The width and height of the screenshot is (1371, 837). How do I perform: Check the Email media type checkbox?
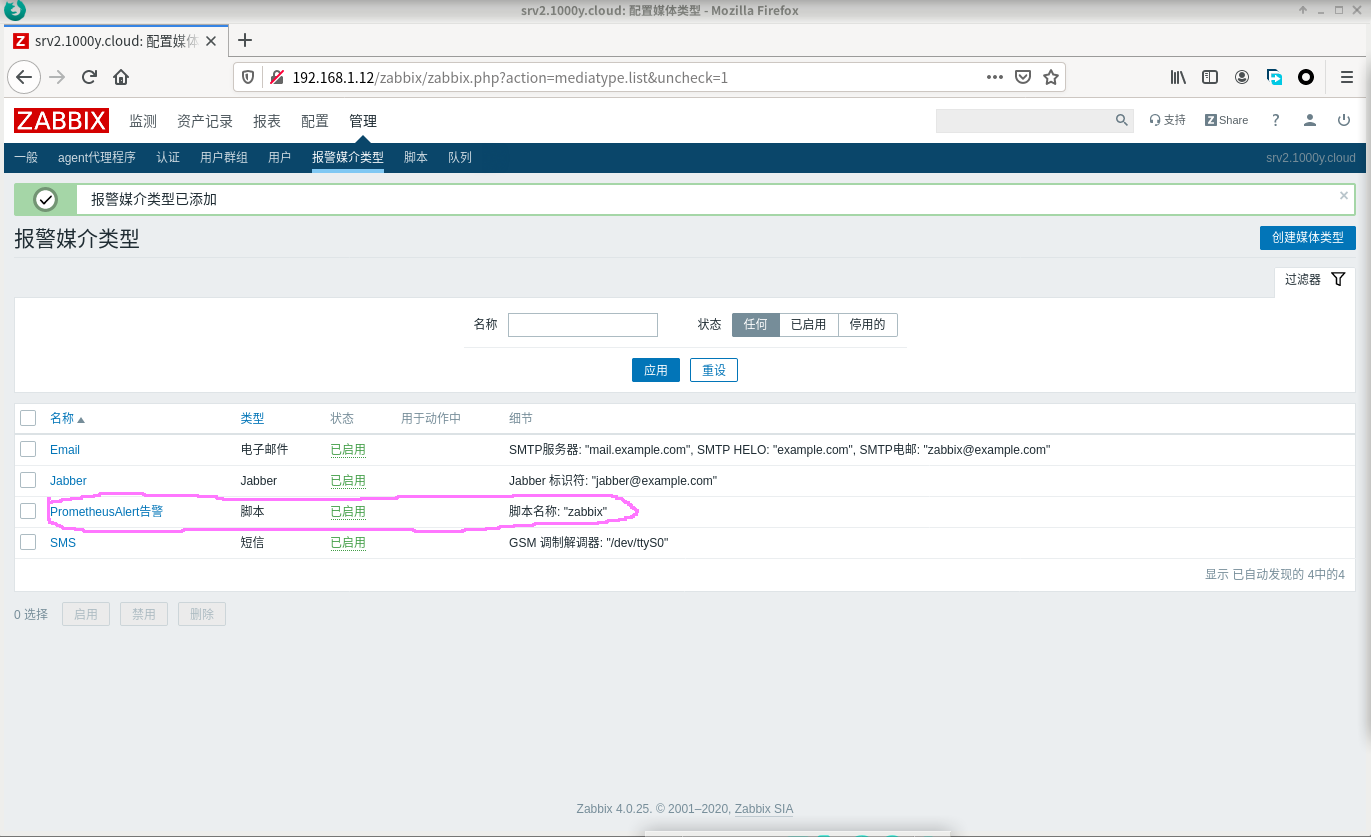coord(28,449)
